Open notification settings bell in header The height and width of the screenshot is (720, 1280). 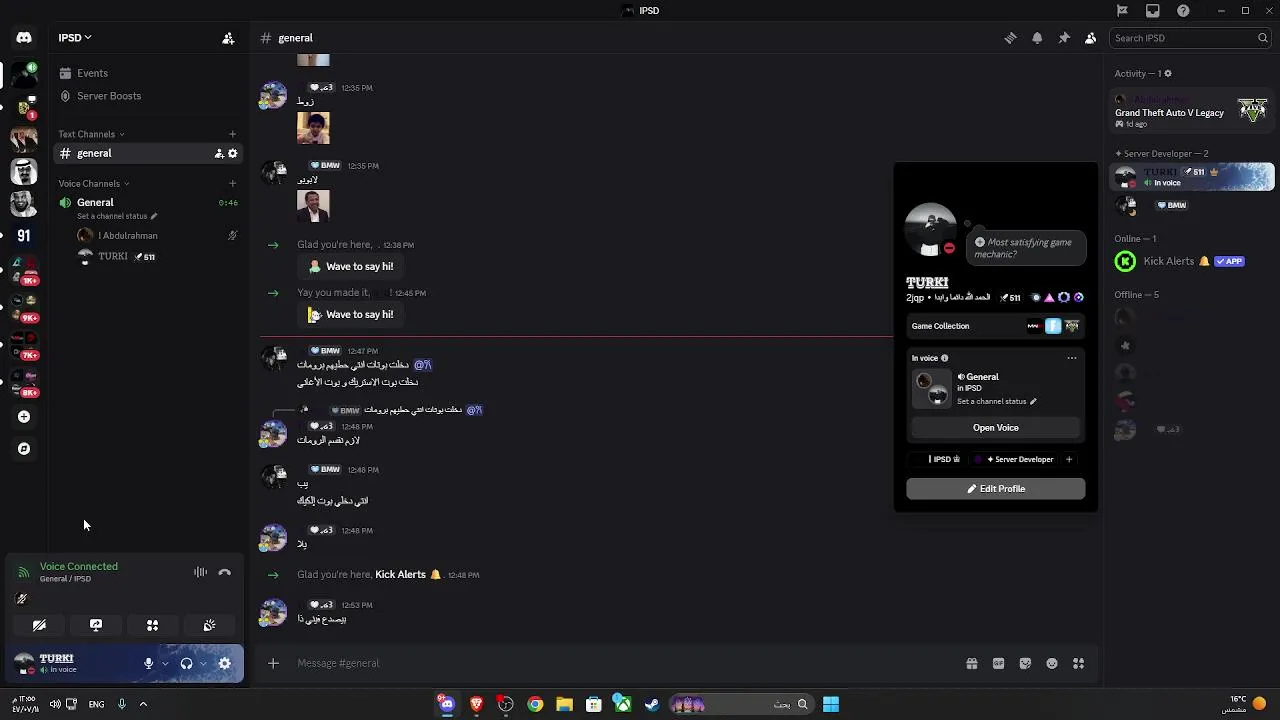(1037, 38)
